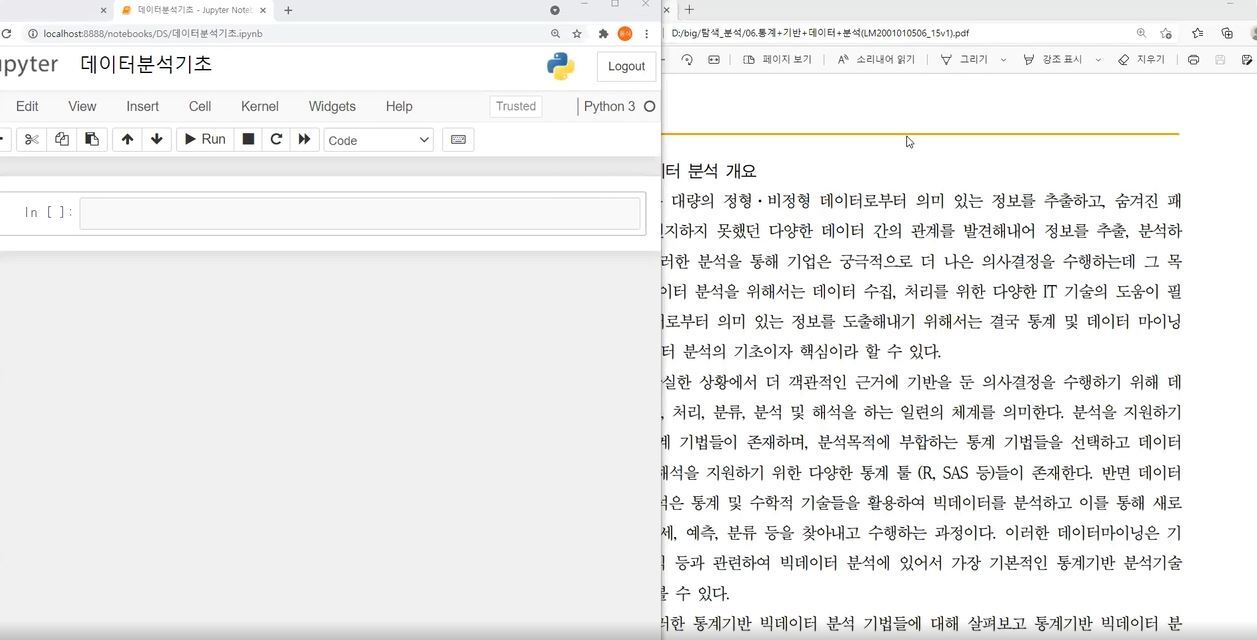Viewport: 1257px width, 640px height.
Task: Print the PDF document
Action: pos(1193,60)
